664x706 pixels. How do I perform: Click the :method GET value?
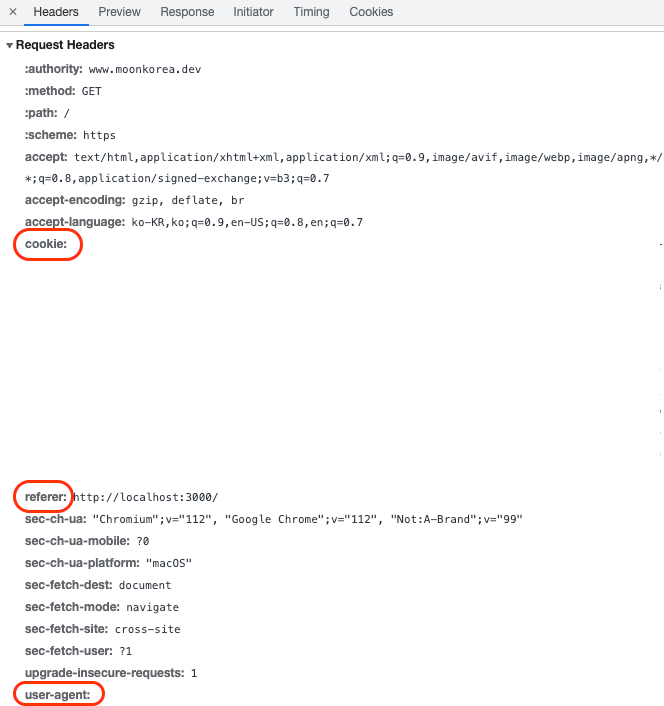tap(91, 91)
